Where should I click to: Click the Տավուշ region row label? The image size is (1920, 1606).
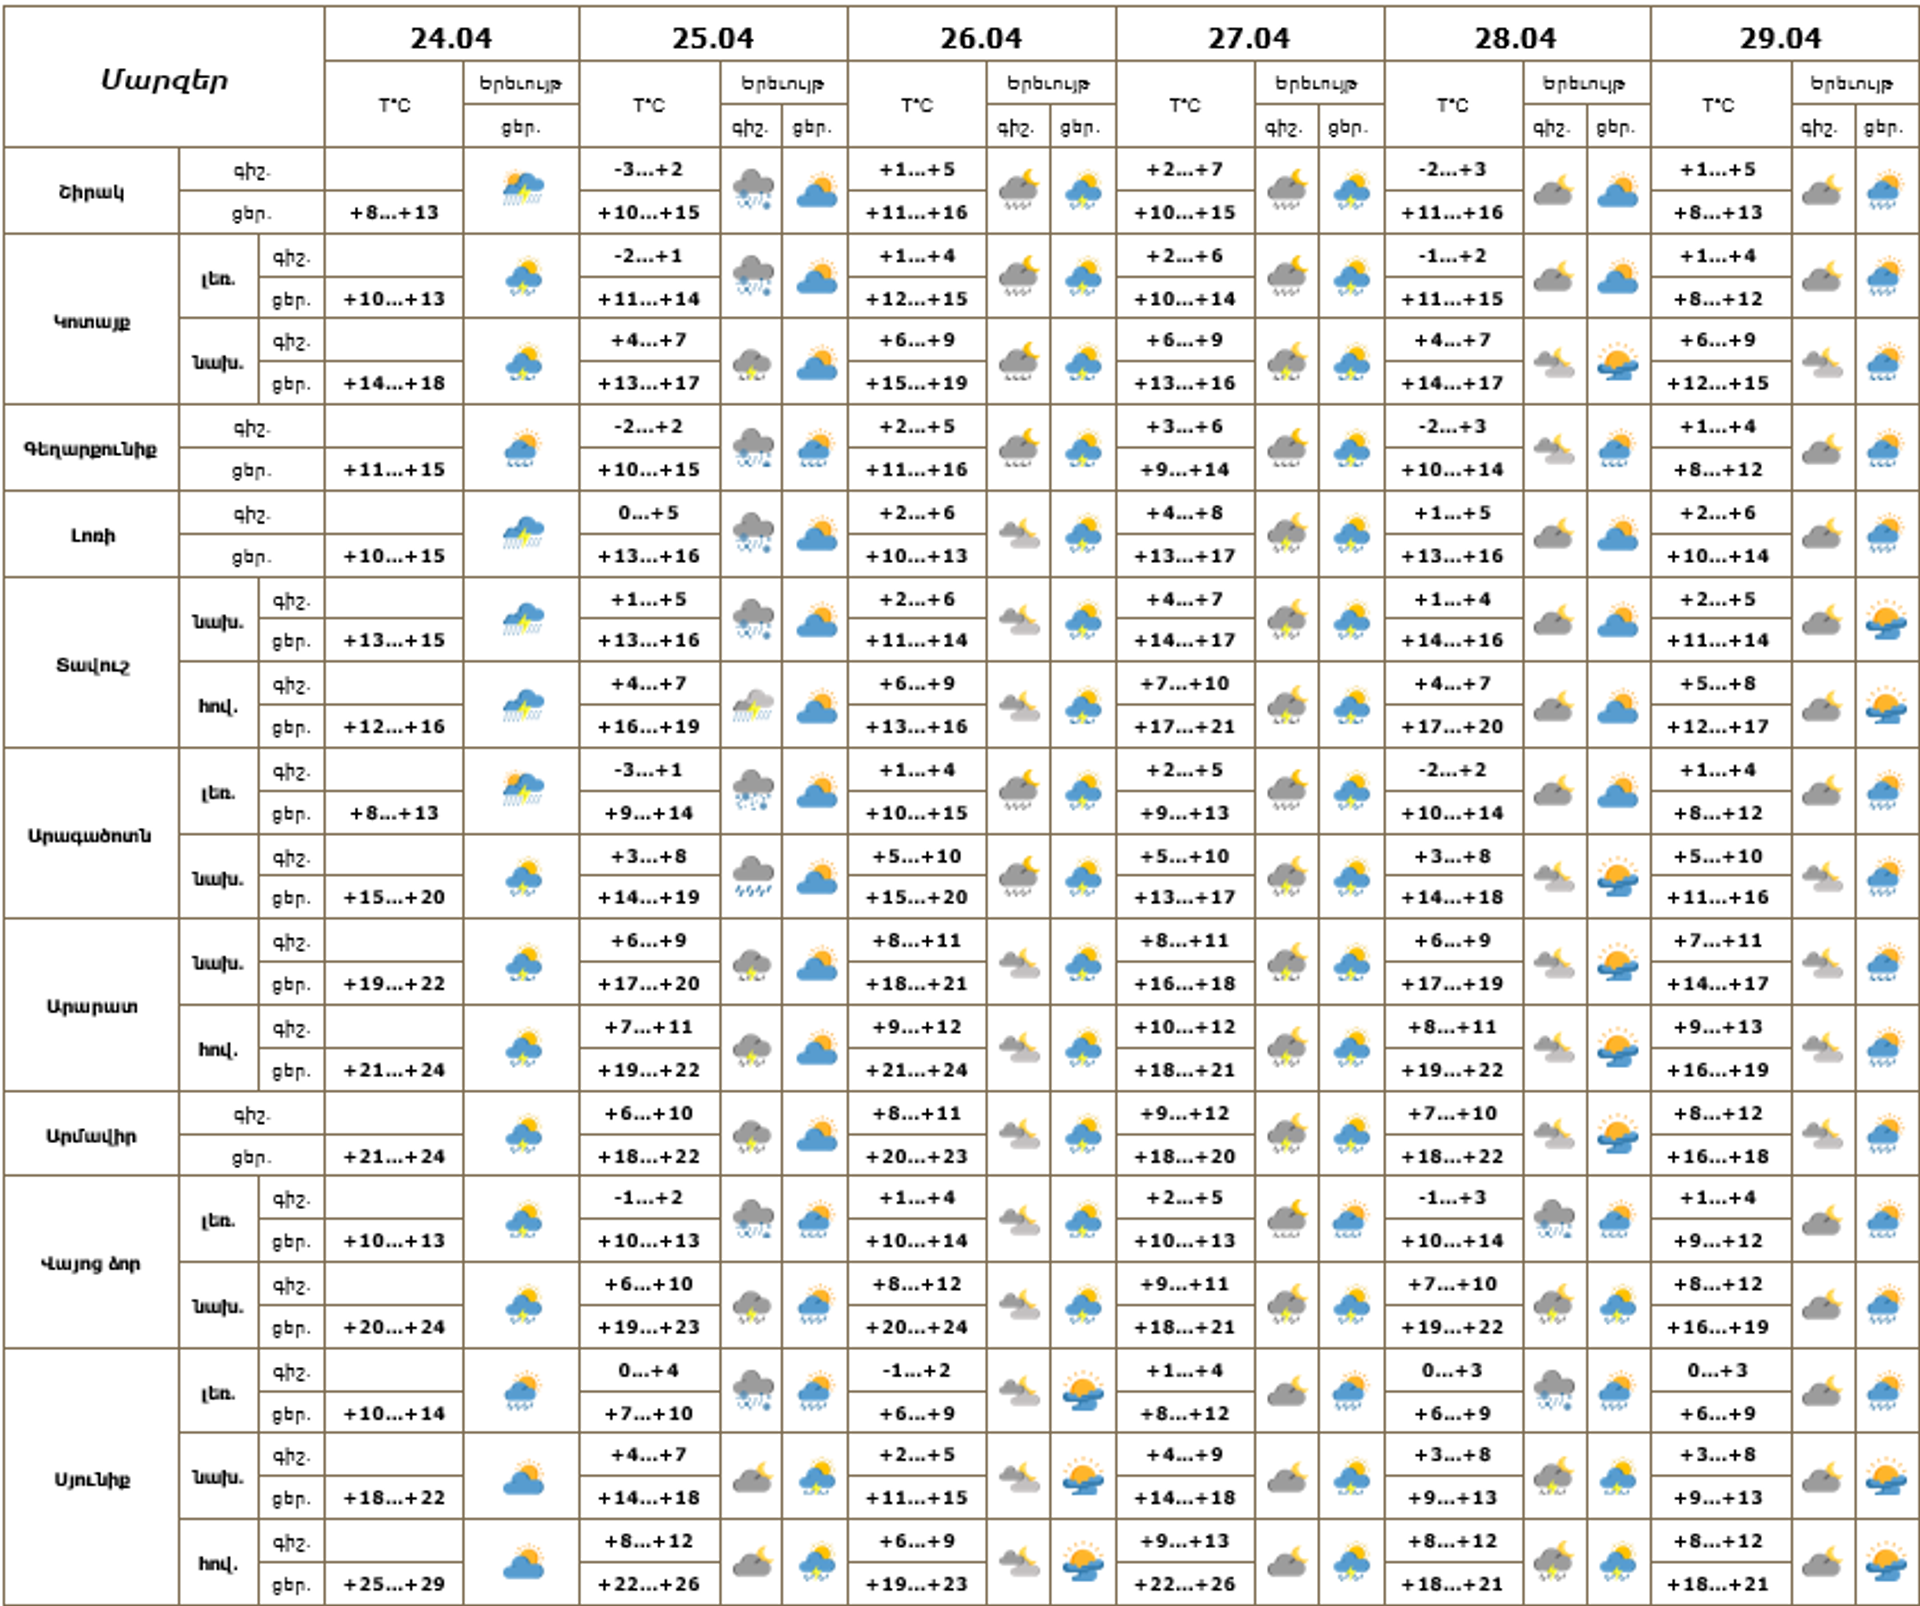coord(92,665)
